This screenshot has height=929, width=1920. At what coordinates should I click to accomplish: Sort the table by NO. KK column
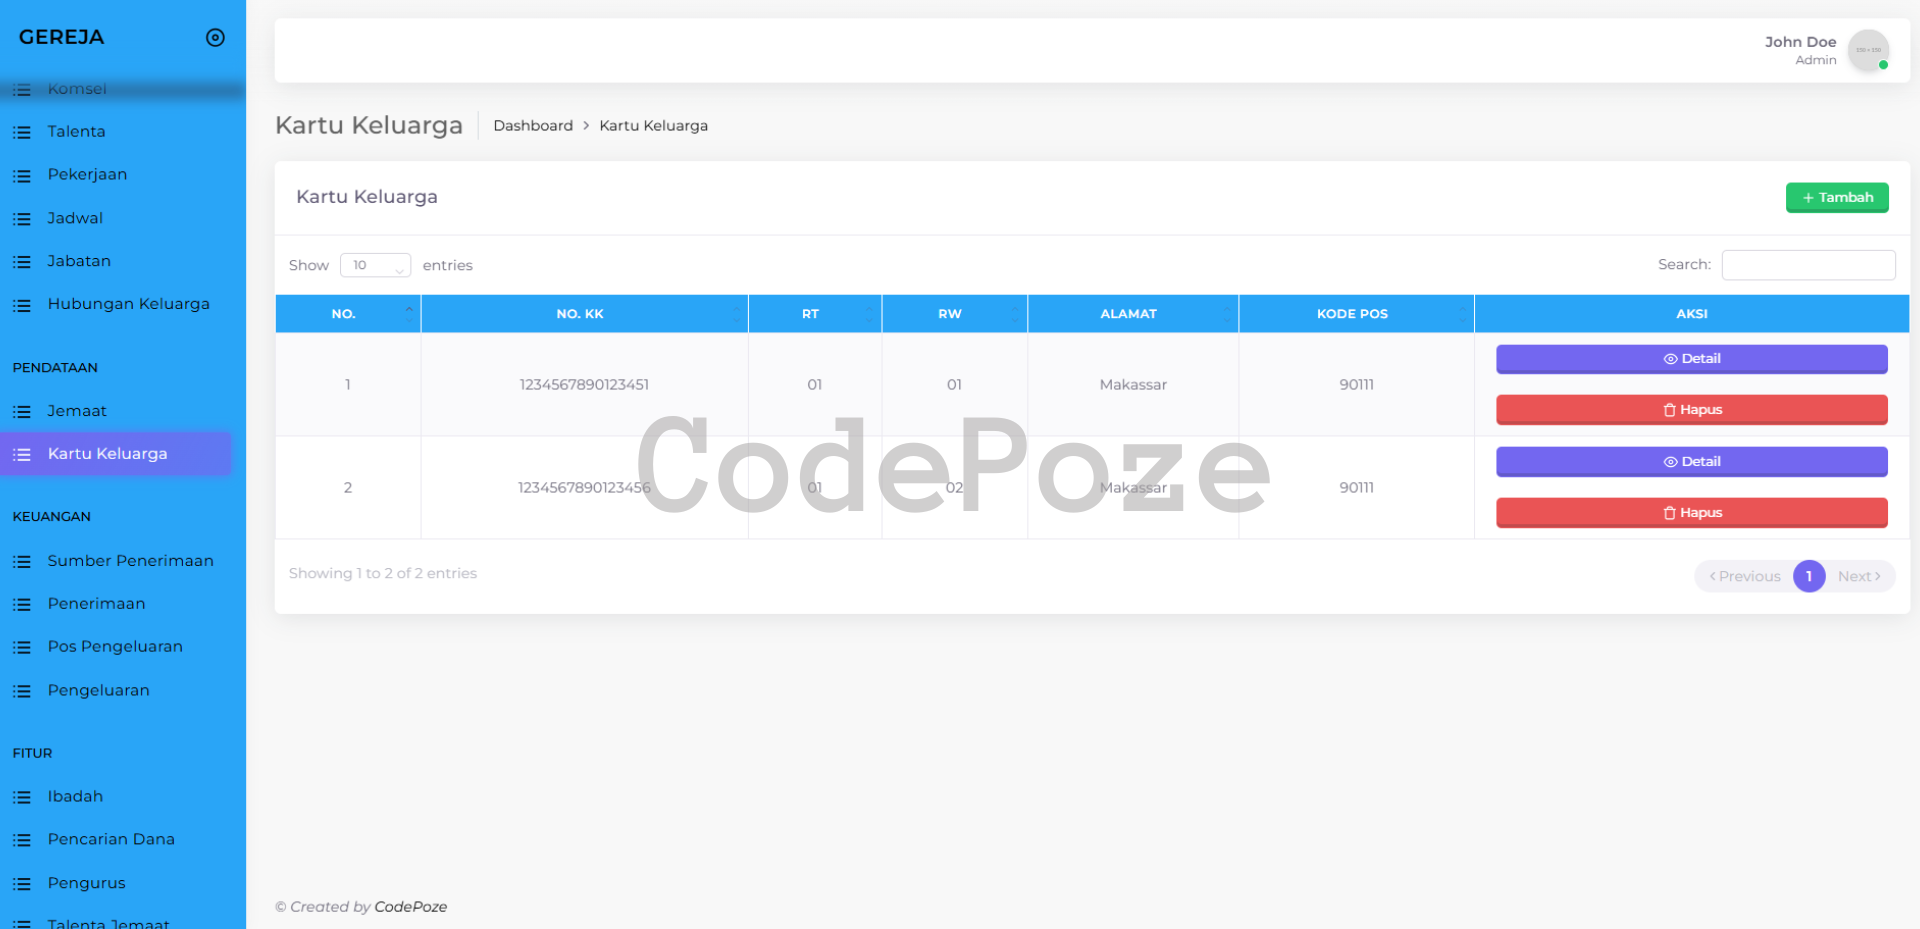580,314
